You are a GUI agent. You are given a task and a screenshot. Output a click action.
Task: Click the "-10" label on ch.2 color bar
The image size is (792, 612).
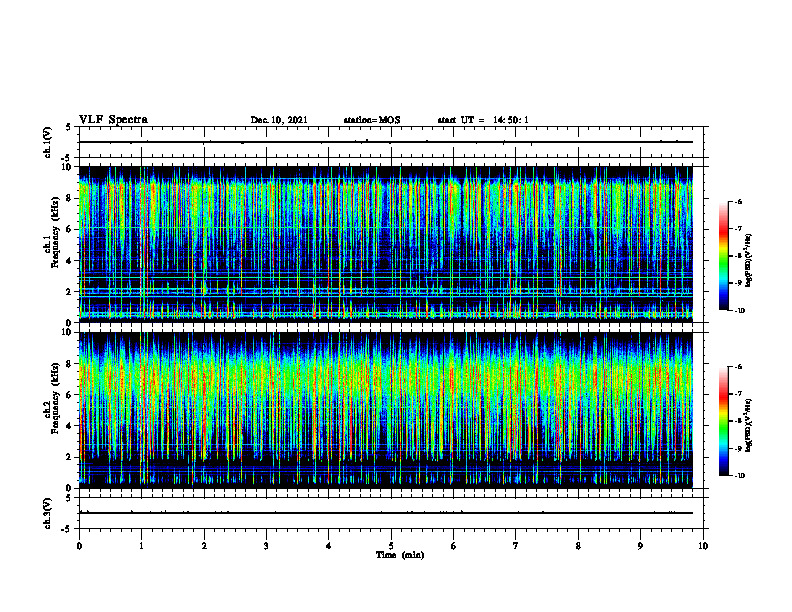[x=739, y=476]
